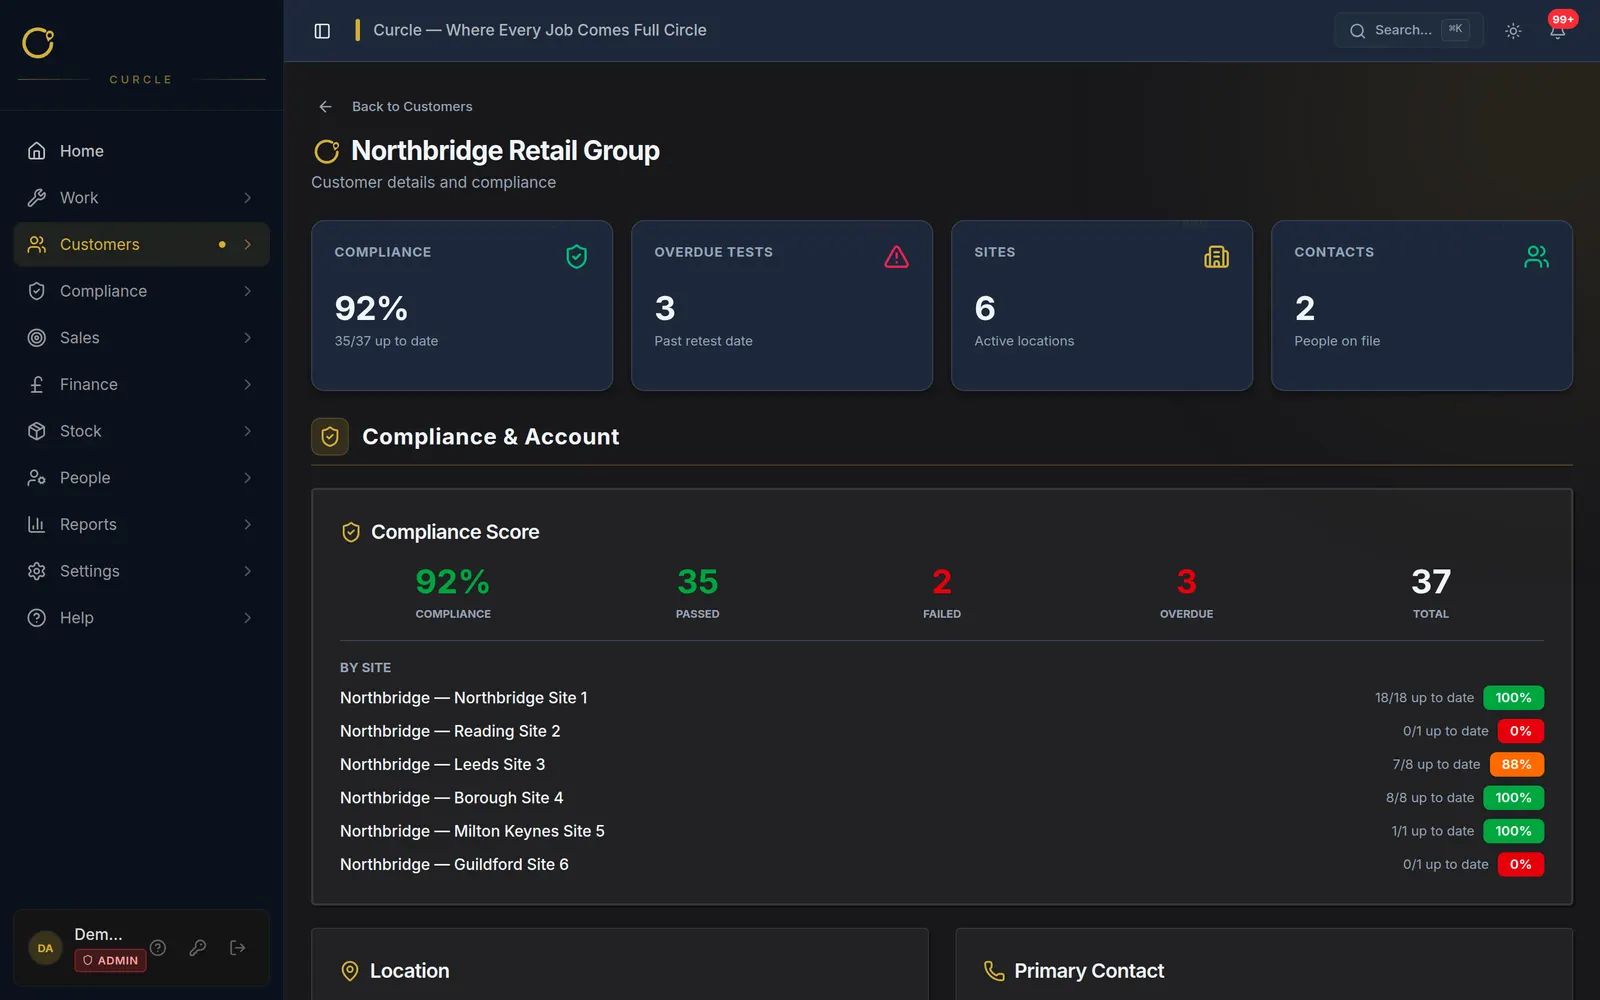Expand the Reports menu chevron

coord(248,524)
